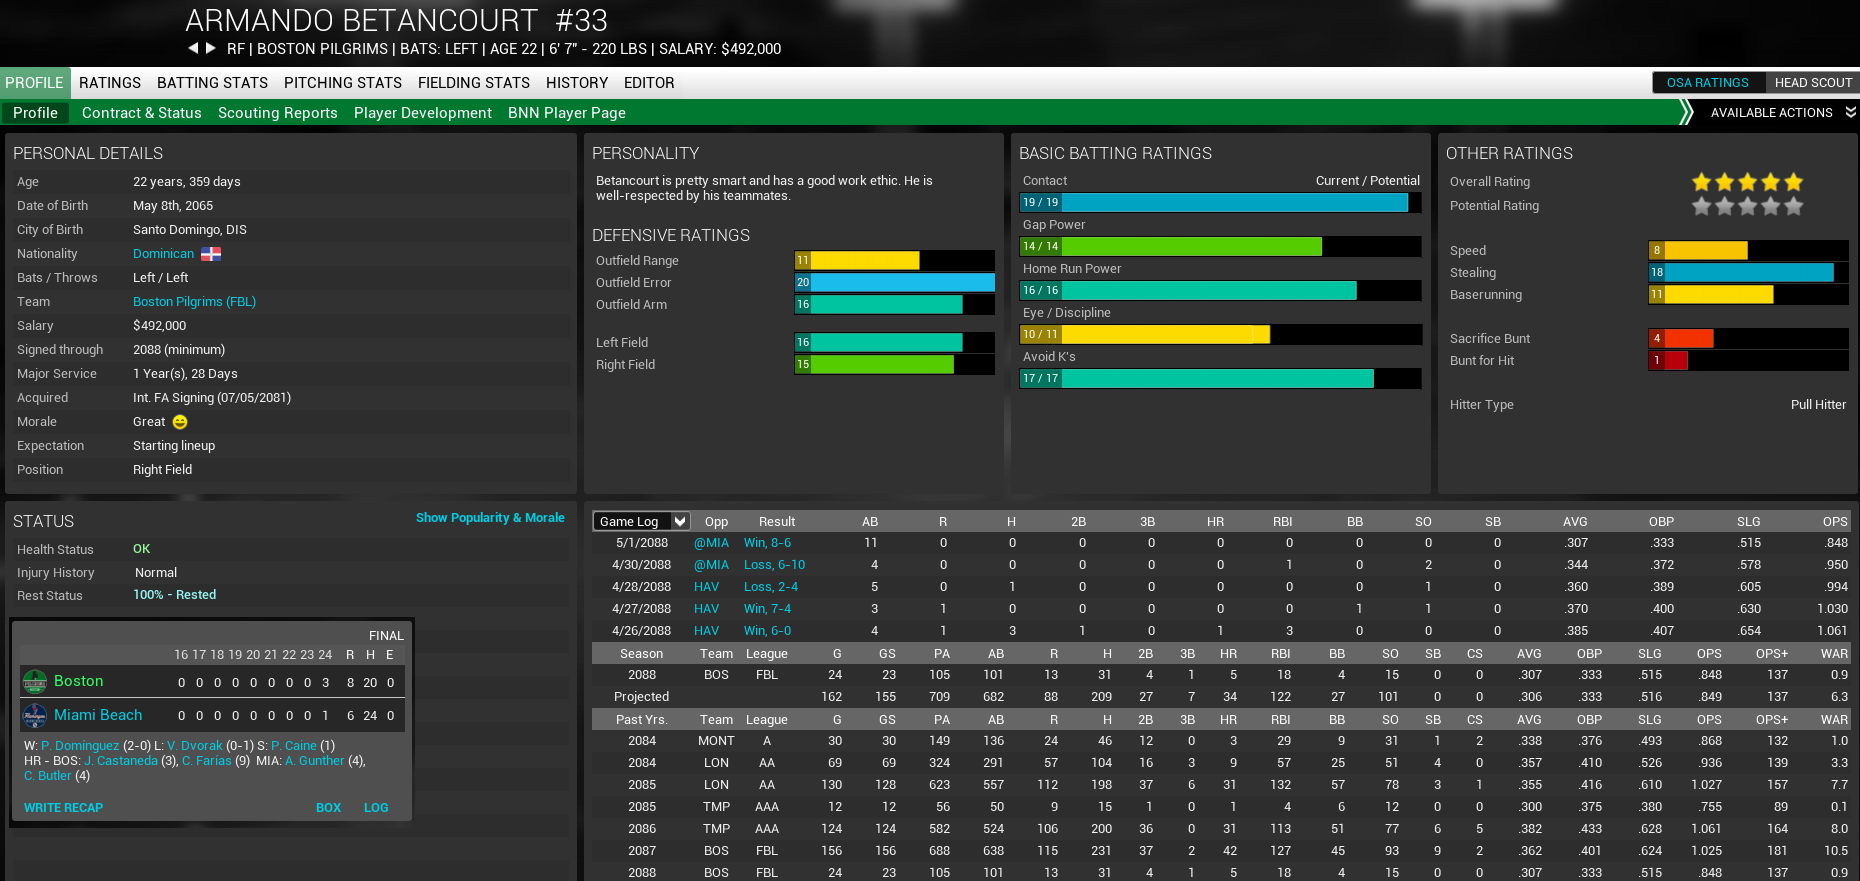Open the top-level PROFILE tab
1860x881 pixels.
tap(34, 83)
